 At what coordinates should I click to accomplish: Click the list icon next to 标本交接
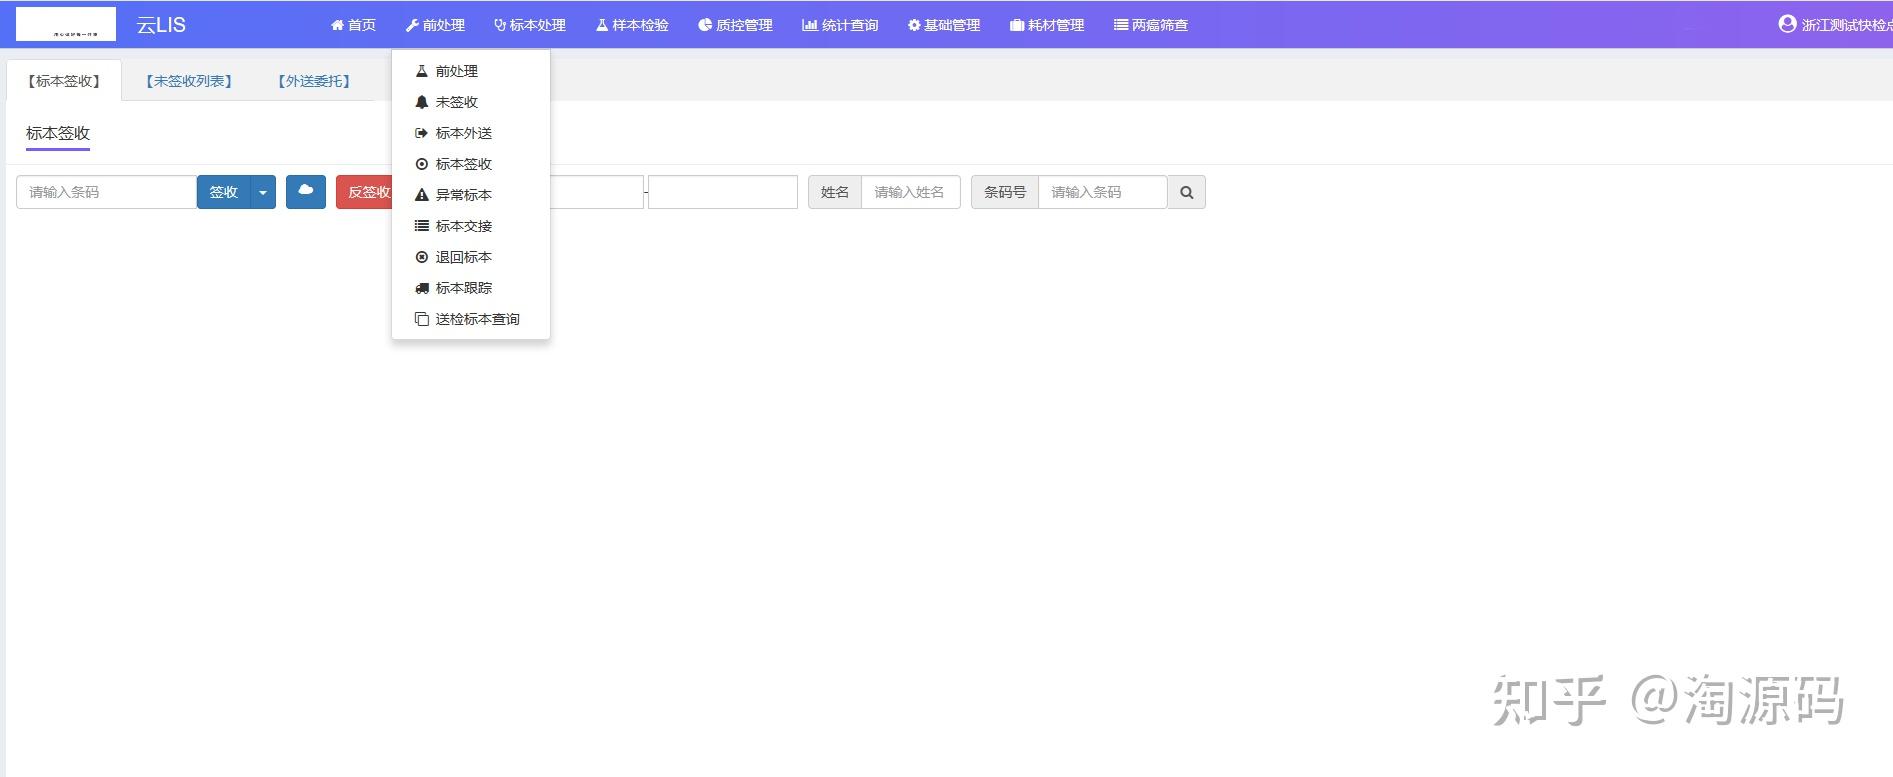click(422, 226)
